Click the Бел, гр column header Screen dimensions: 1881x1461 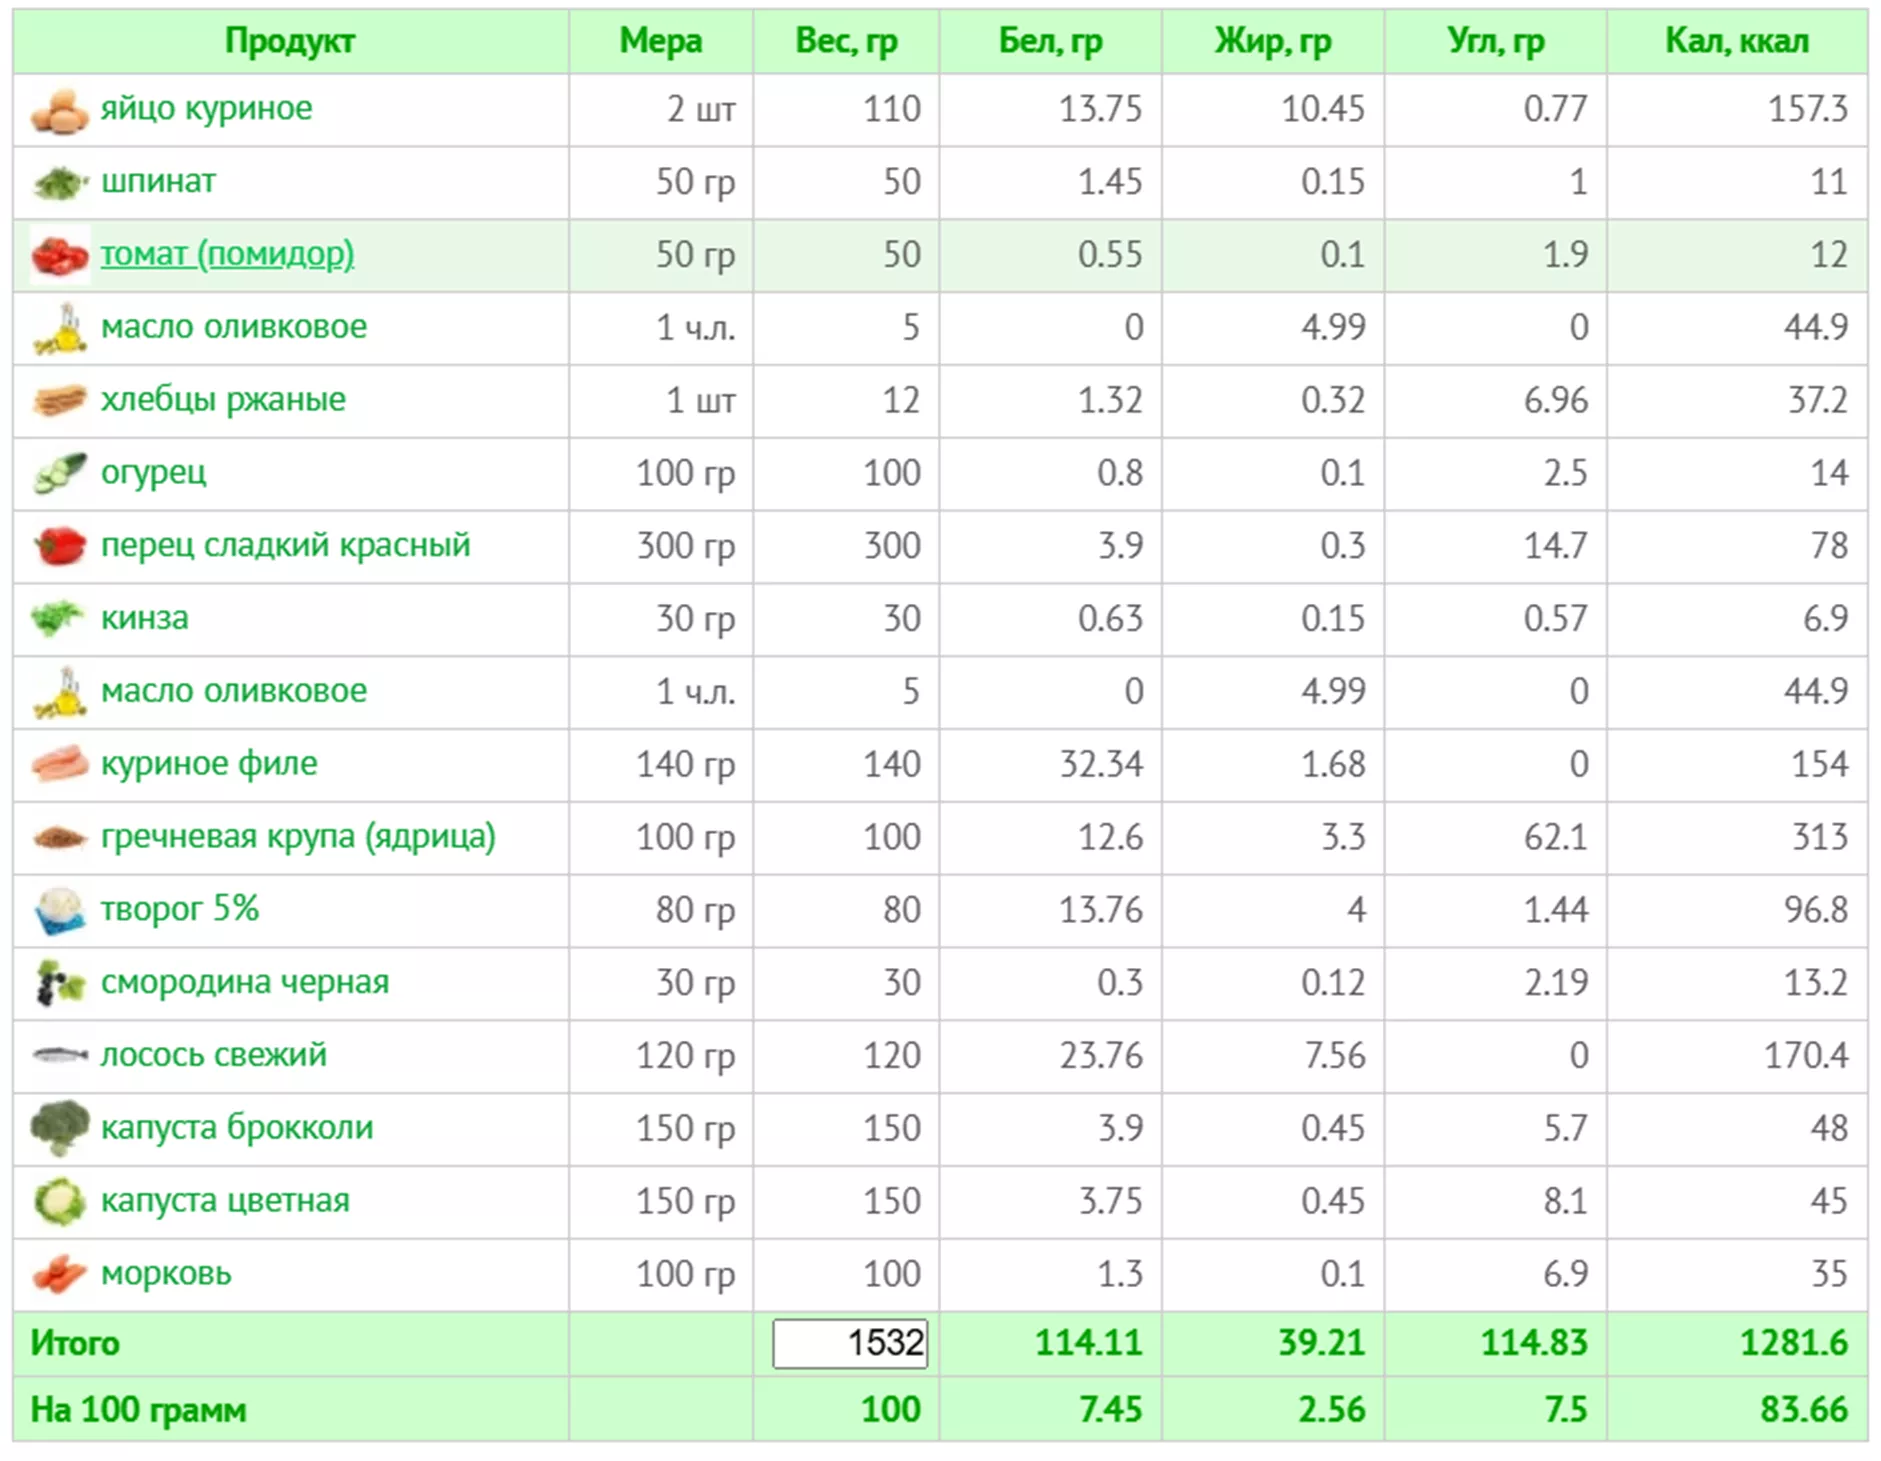point(1050,41)
